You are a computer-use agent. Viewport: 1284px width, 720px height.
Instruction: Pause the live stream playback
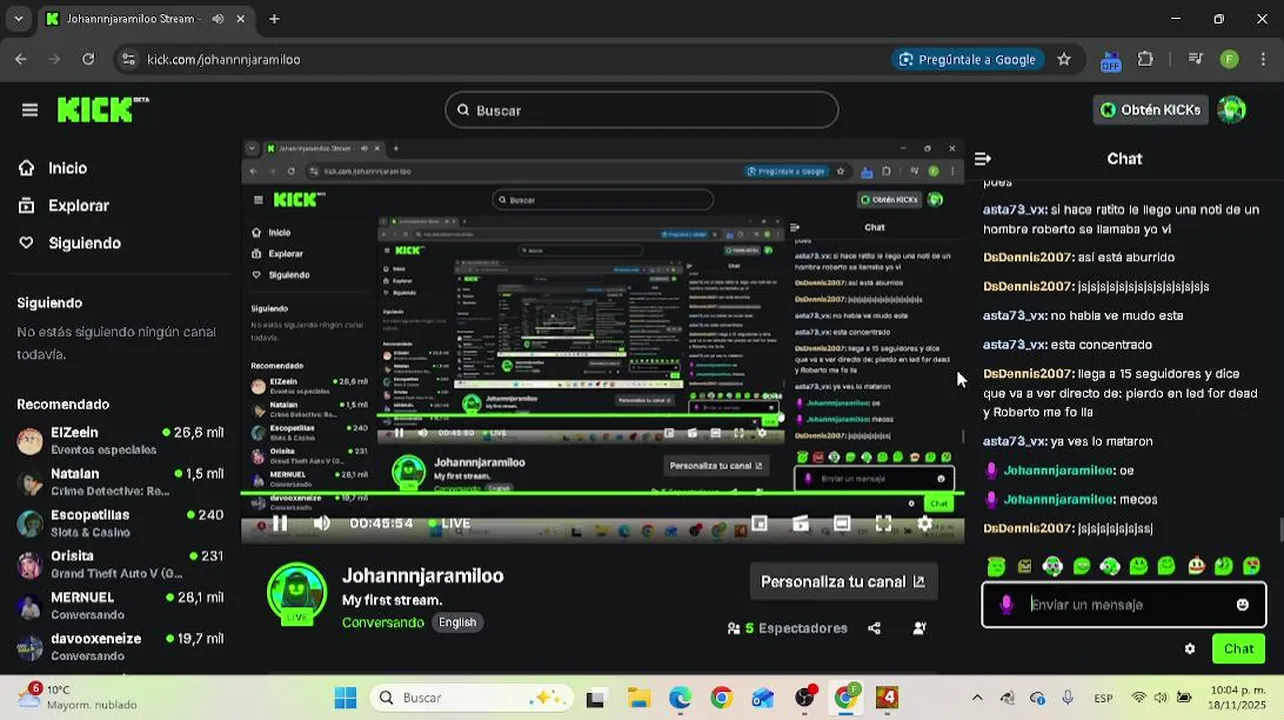coord(280,523)
